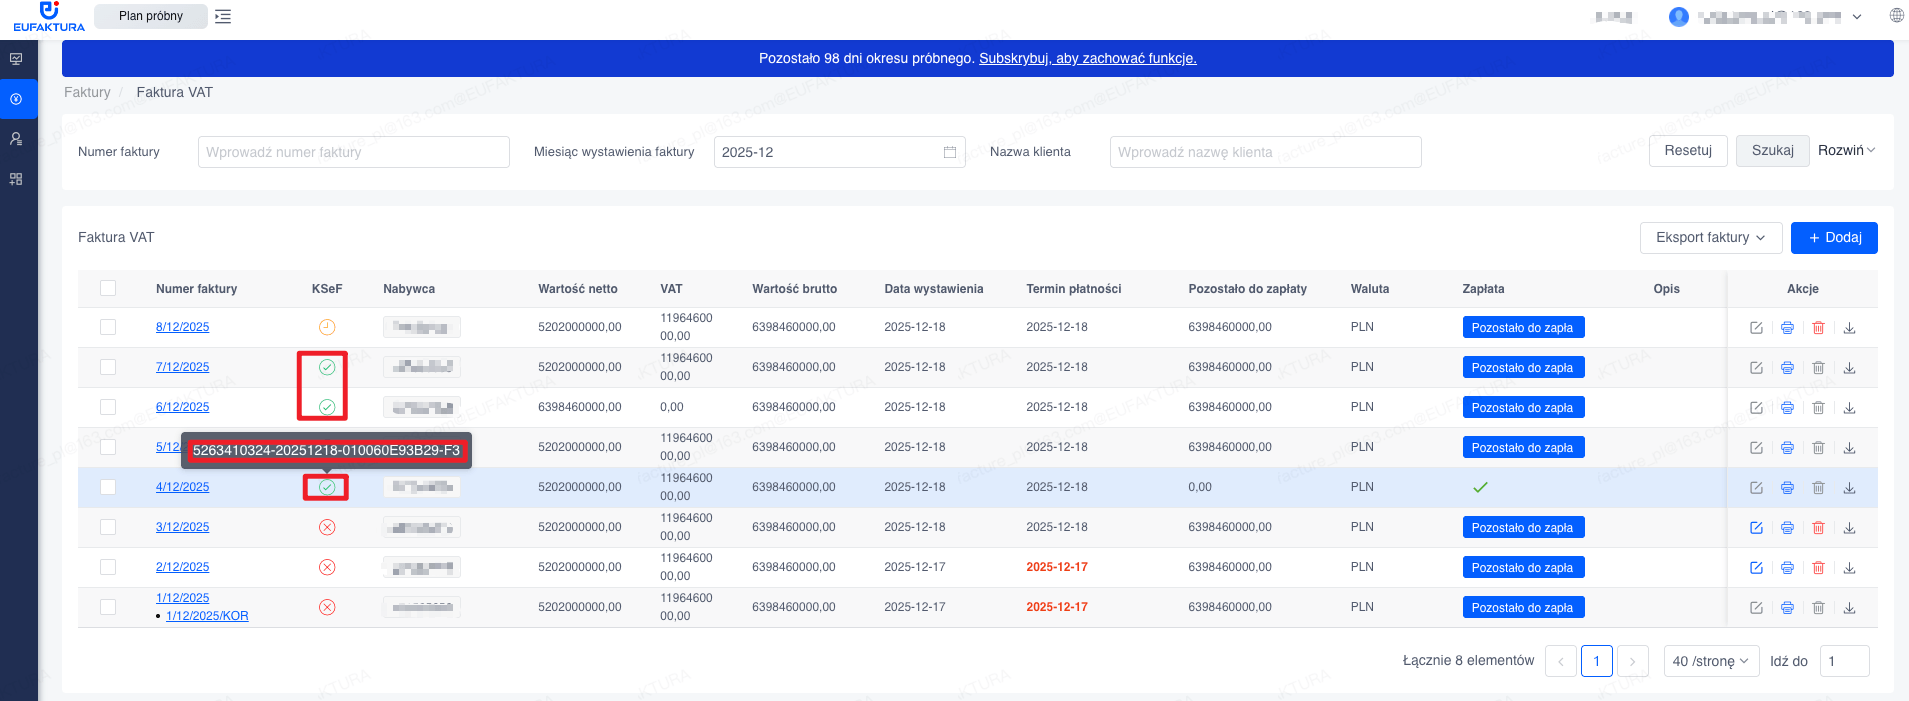The height and width of the screenshot is (701, 1909).
Task: Click the KSeF error icon for invoice 3/12/2025
Action: (327, 527)
